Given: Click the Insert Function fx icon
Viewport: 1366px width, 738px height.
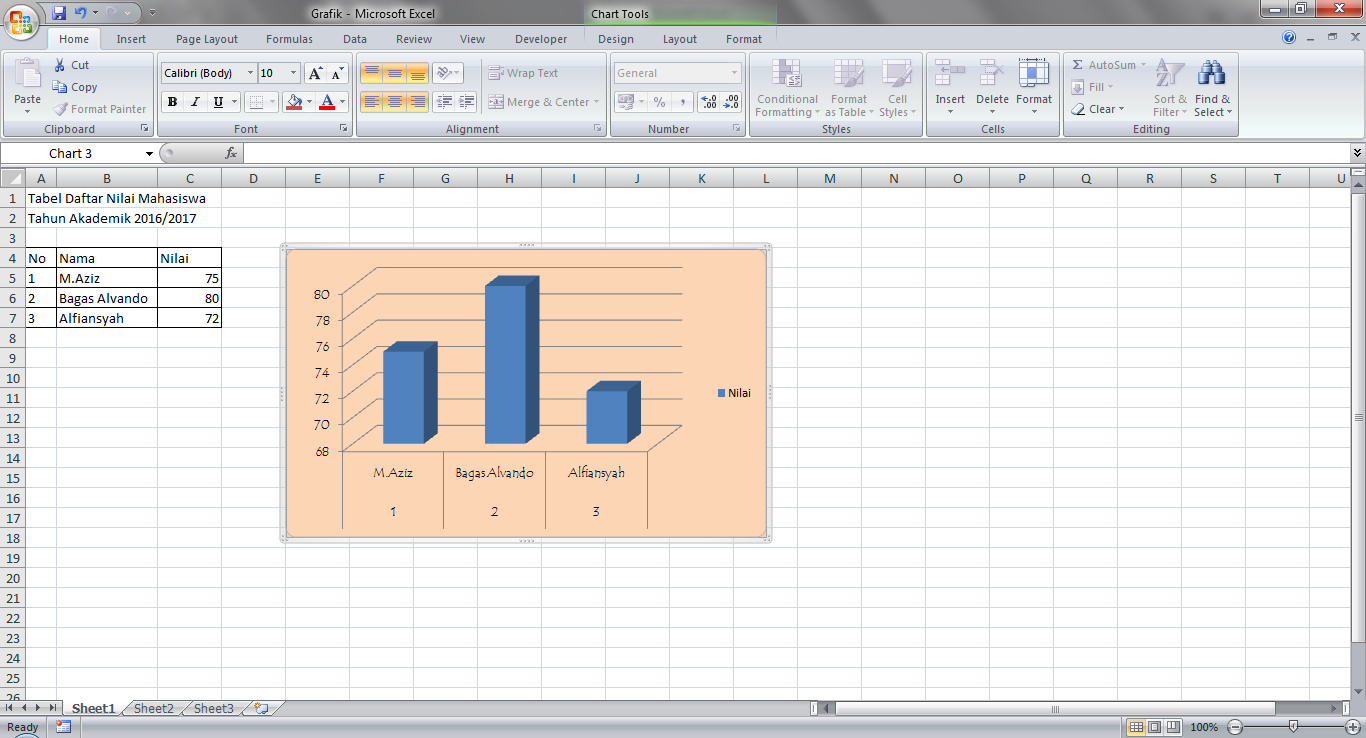Looking at the screenshot, I should point(231,153).
